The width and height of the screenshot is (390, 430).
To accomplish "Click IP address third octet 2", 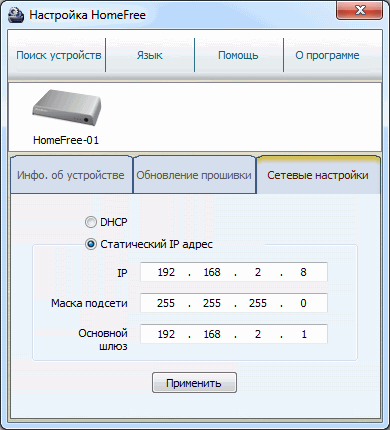I will 258,272.
